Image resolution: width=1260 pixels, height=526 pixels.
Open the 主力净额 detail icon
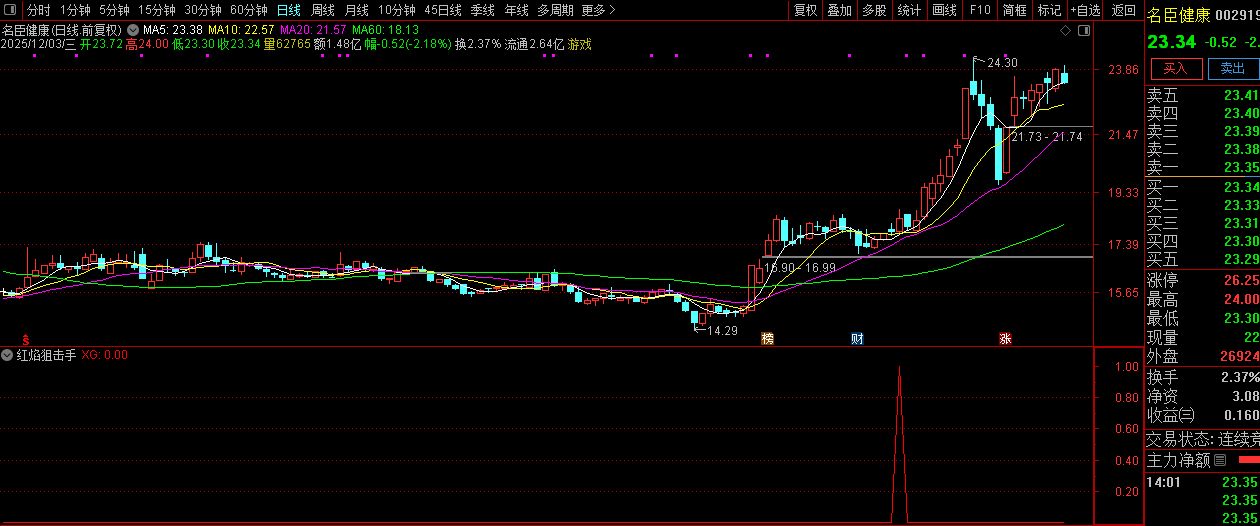coord(1219,462)
